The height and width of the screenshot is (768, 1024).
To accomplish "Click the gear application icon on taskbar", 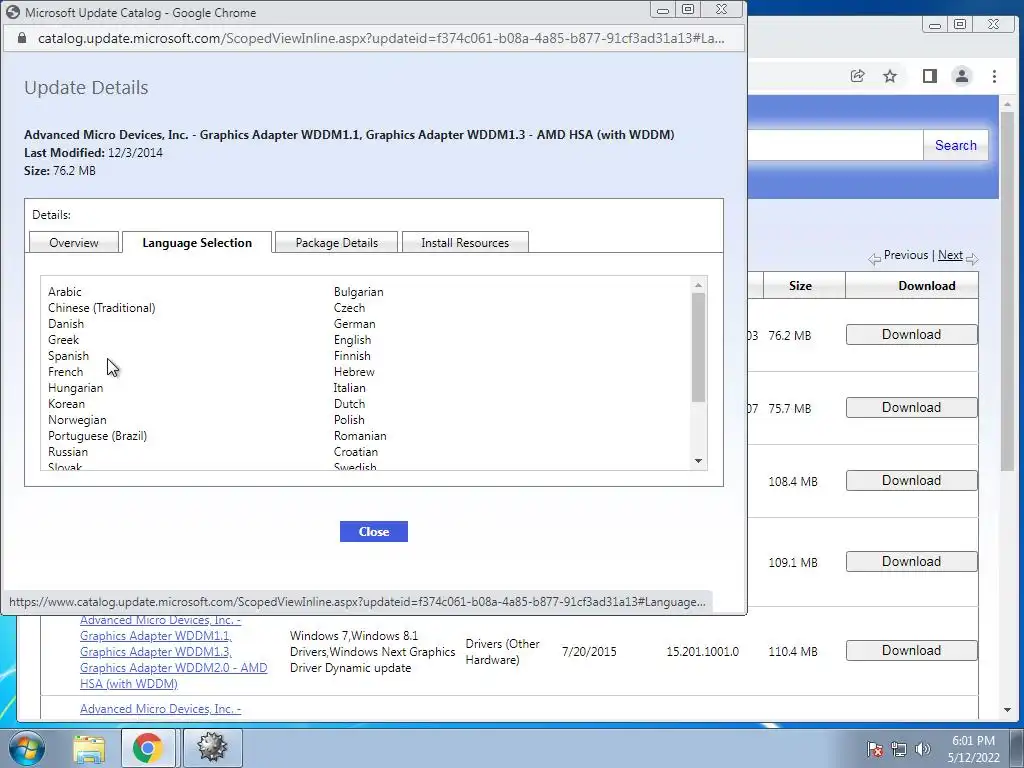I will coord(212,748).
